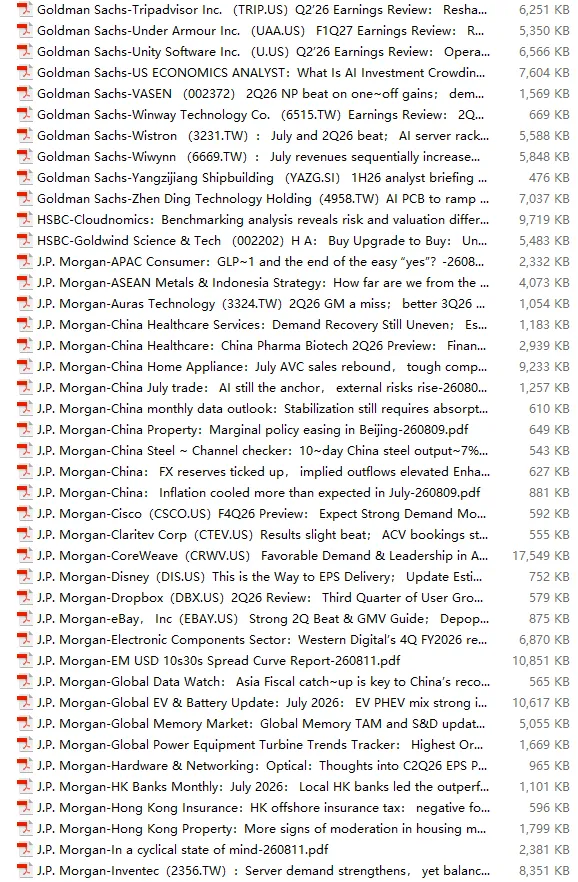This screenshot has height=882, width=578.
Task: Select file name J.P. Morgan-Global Power Equipment Turbine Trends
Action: pos(260,745)
